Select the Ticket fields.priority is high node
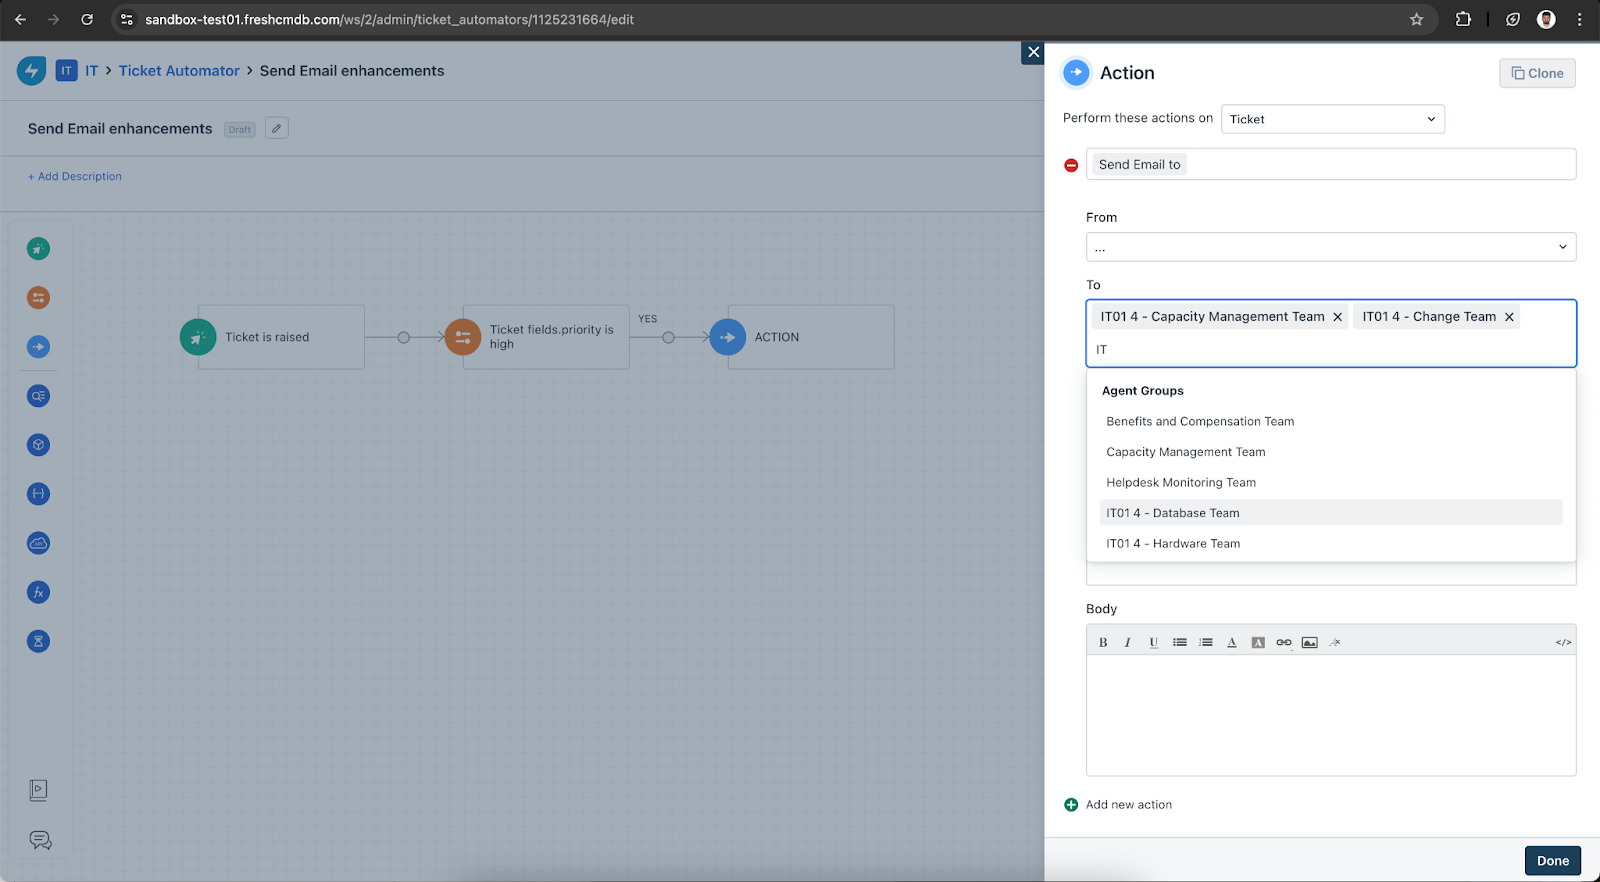The image size is (1600, 882). coord(537,337)
